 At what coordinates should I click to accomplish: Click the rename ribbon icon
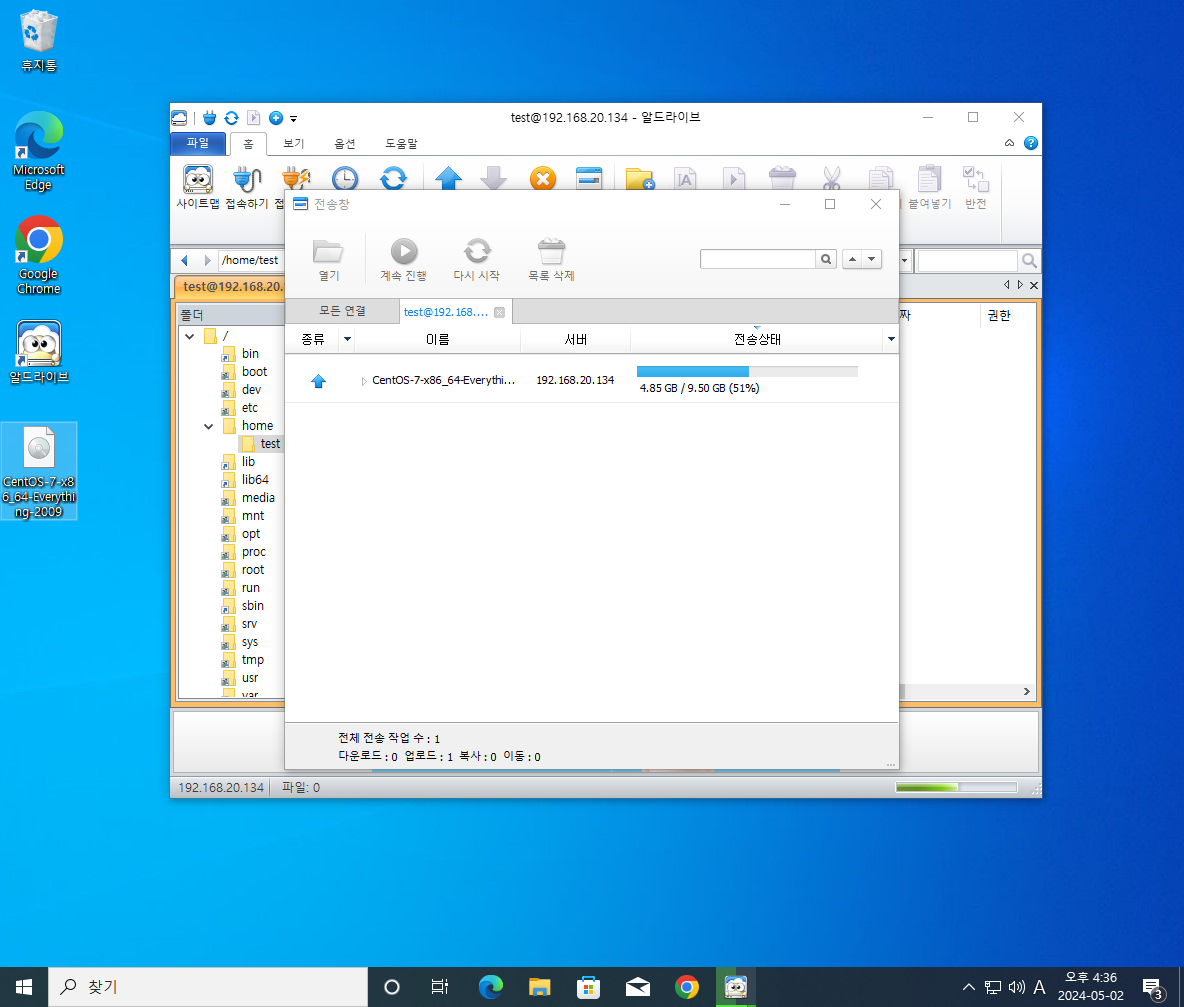686,178
